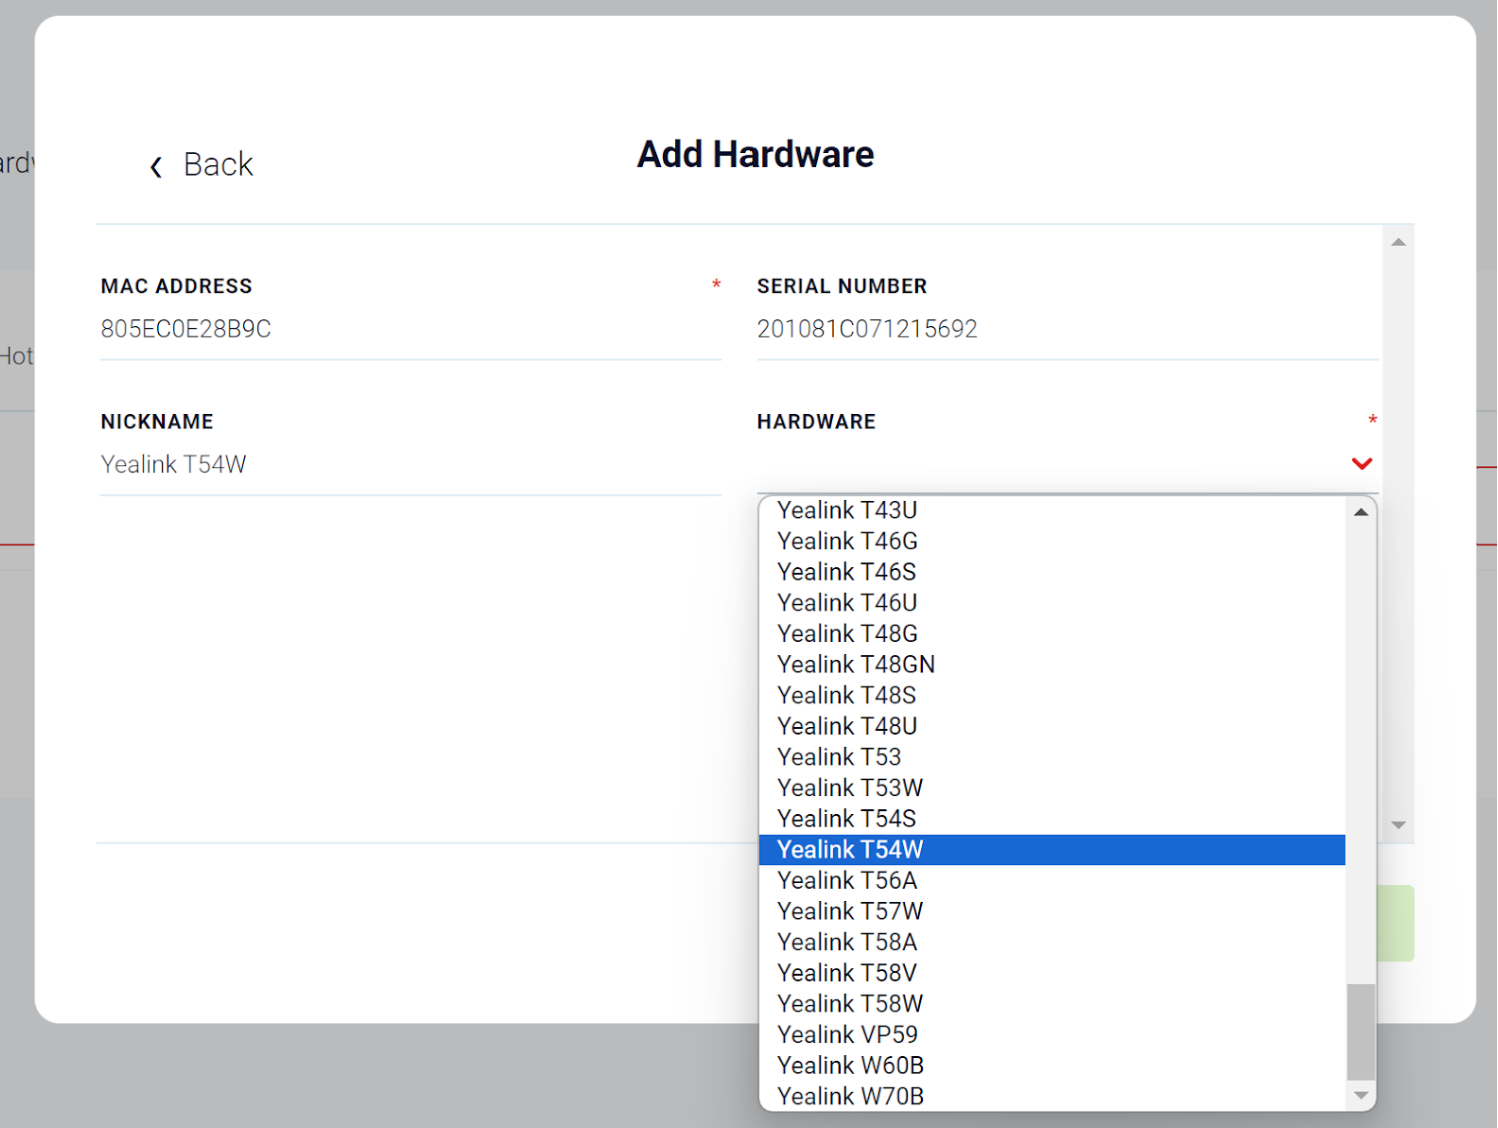
Task: Click the green button behind the dropdown
Action: click(1396, 923)
